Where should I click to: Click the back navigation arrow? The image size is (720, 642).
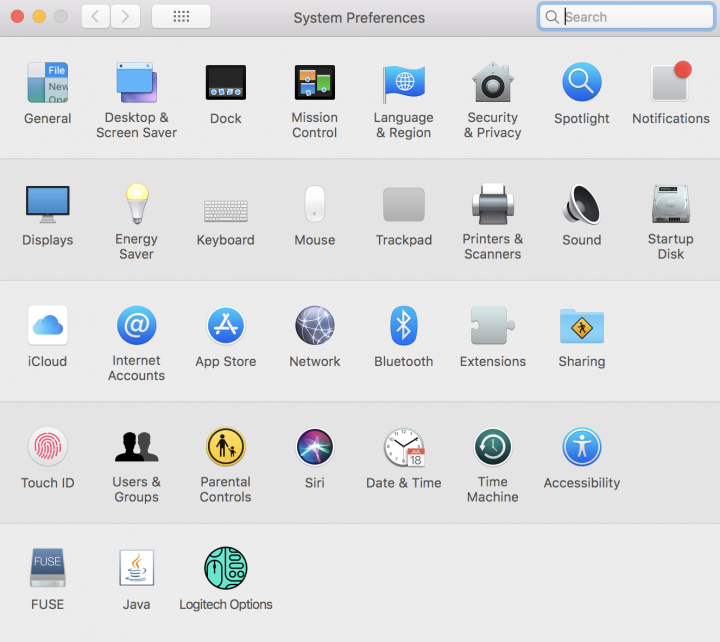96,17
